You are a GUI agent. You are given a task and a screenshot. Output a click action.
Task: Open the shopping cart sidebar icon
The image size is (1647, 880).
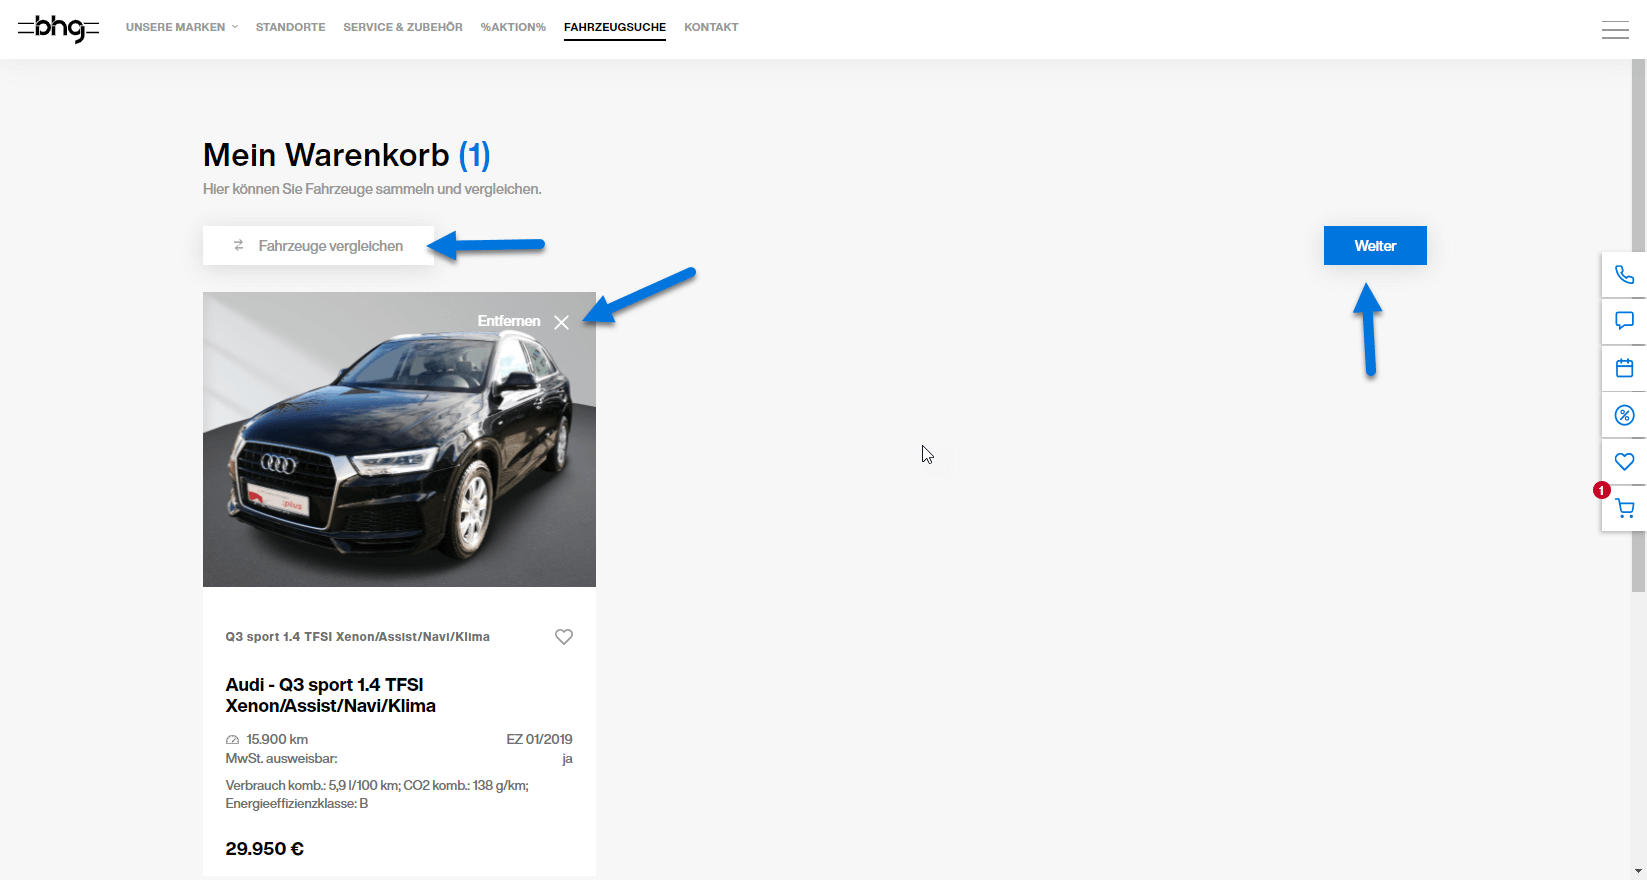[1624, 509]
